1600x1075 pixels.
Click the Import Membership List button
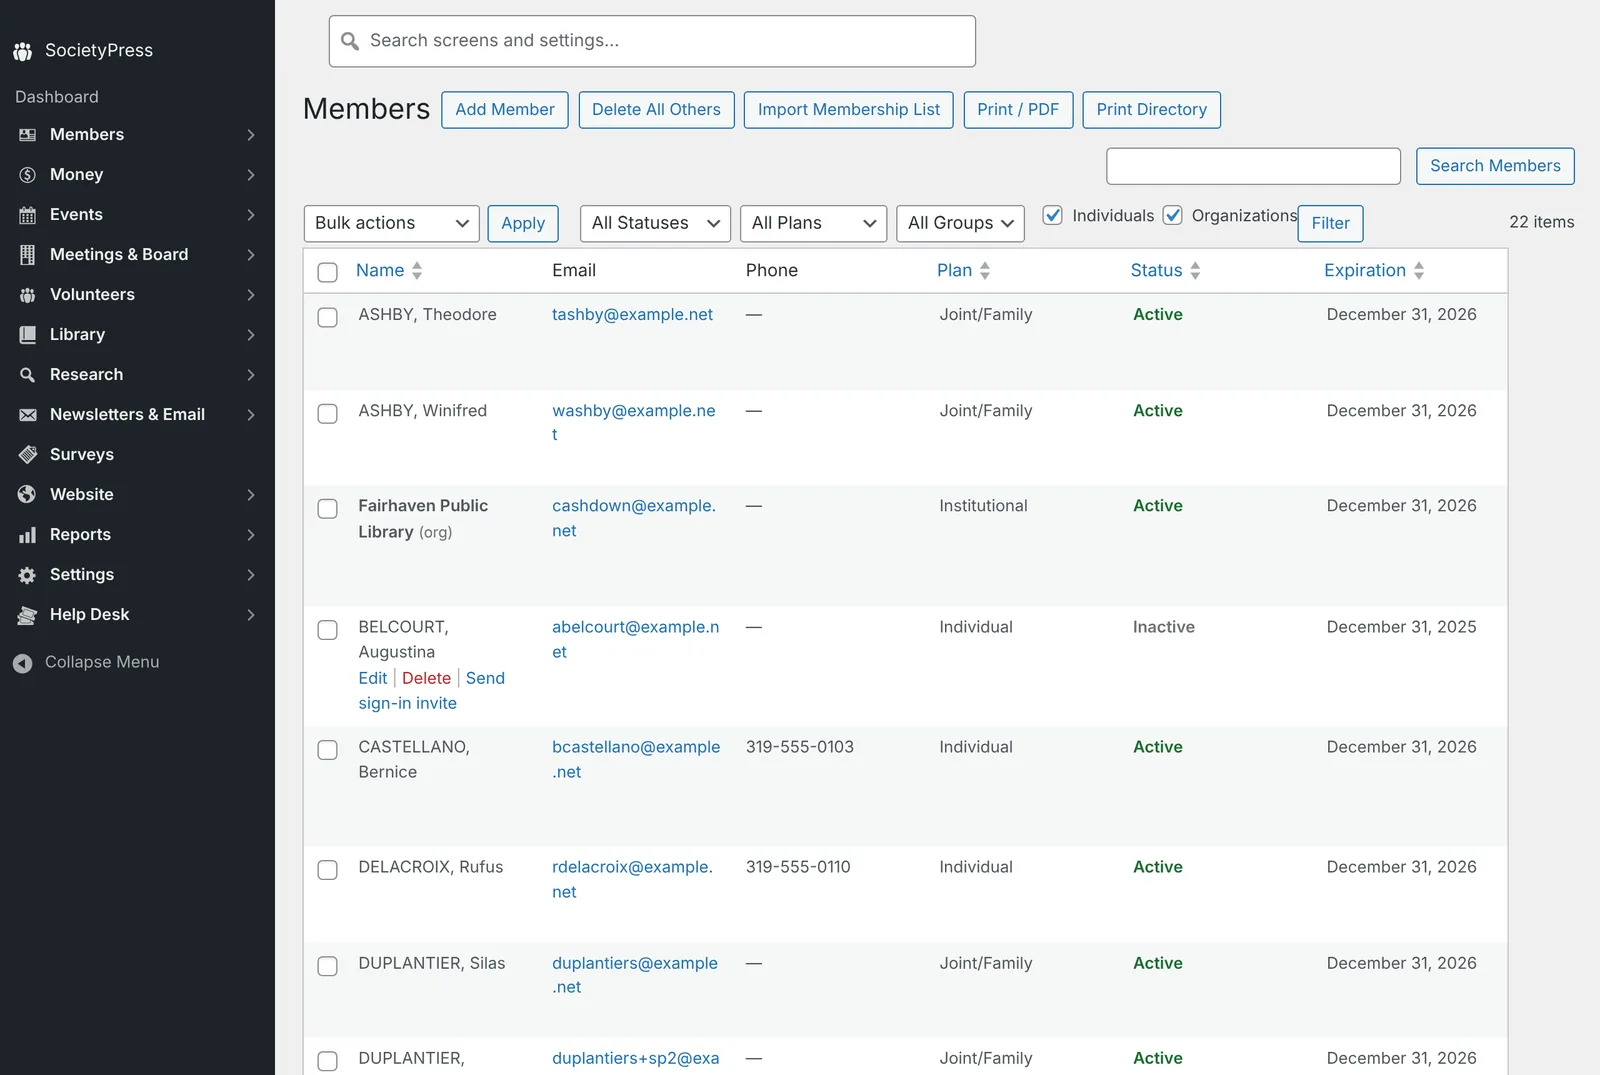click(x=849, y=110)
